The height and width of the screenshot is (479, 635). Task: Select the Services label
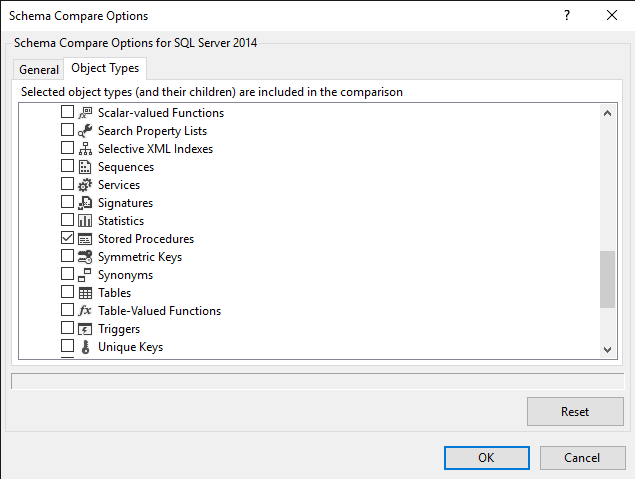[x=119, y=185]
